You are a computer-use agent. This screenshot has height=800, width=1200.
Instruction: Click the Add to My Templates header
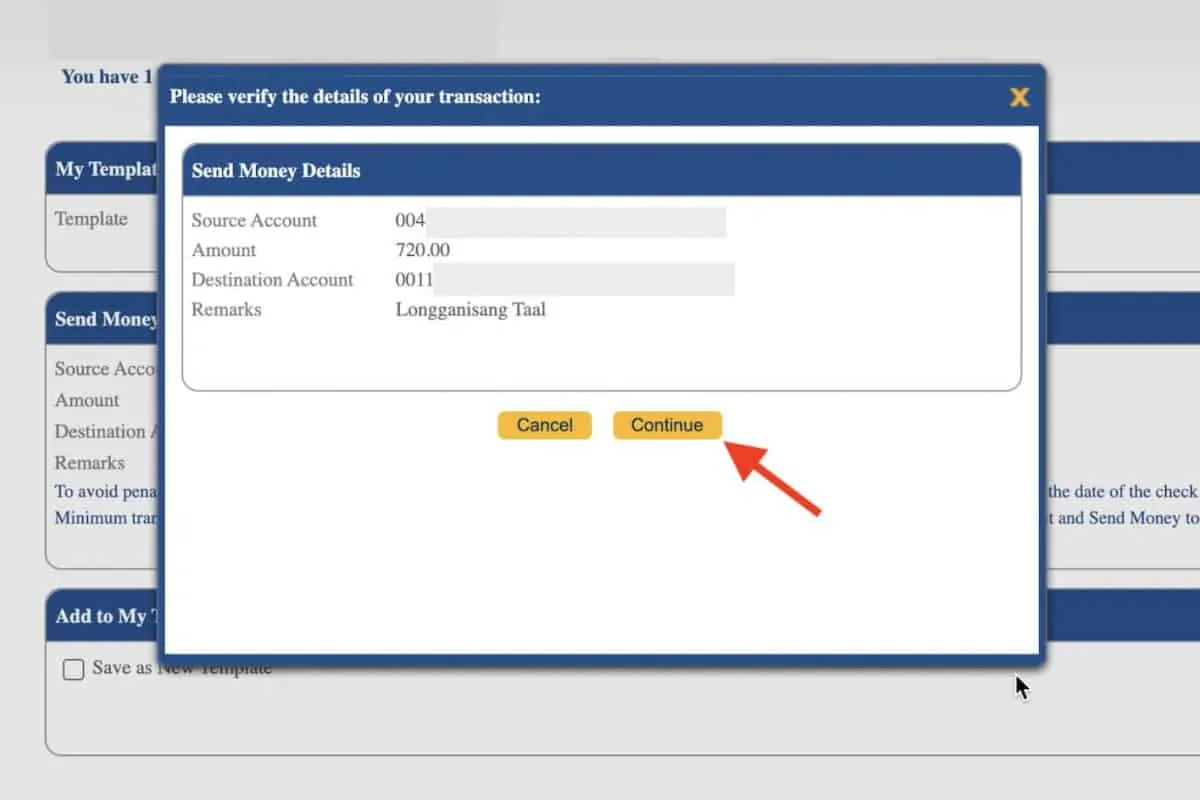[x=102, y=616]
